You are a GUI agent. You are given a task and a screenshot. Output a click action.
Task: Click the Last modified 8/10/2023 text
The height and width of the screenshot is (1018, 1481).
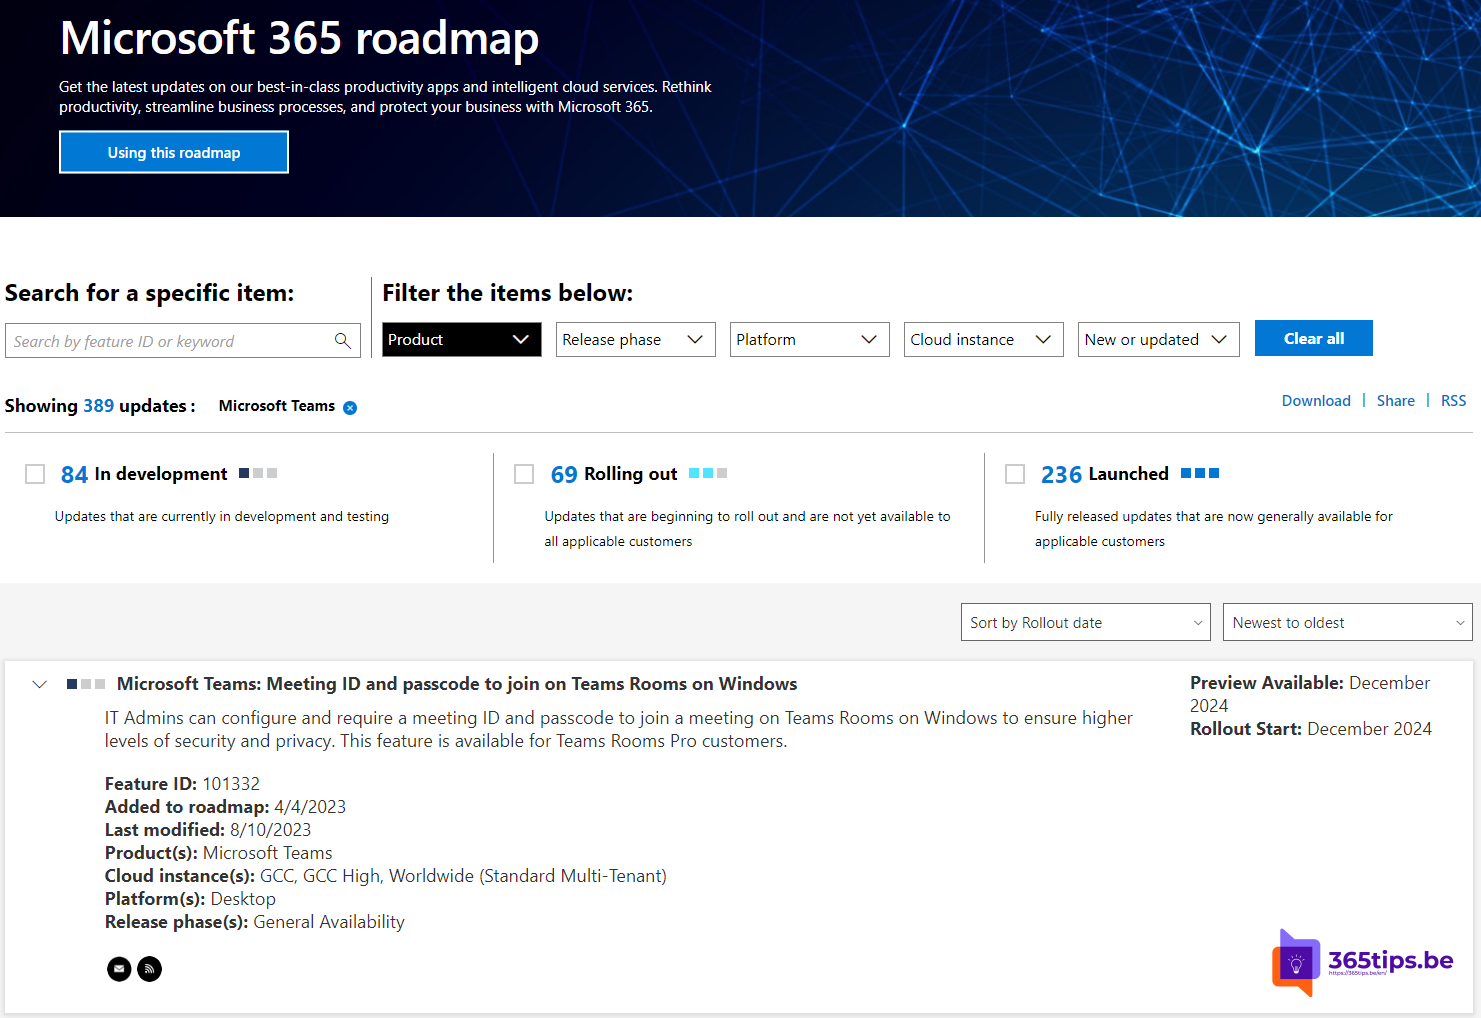[208, 830]
